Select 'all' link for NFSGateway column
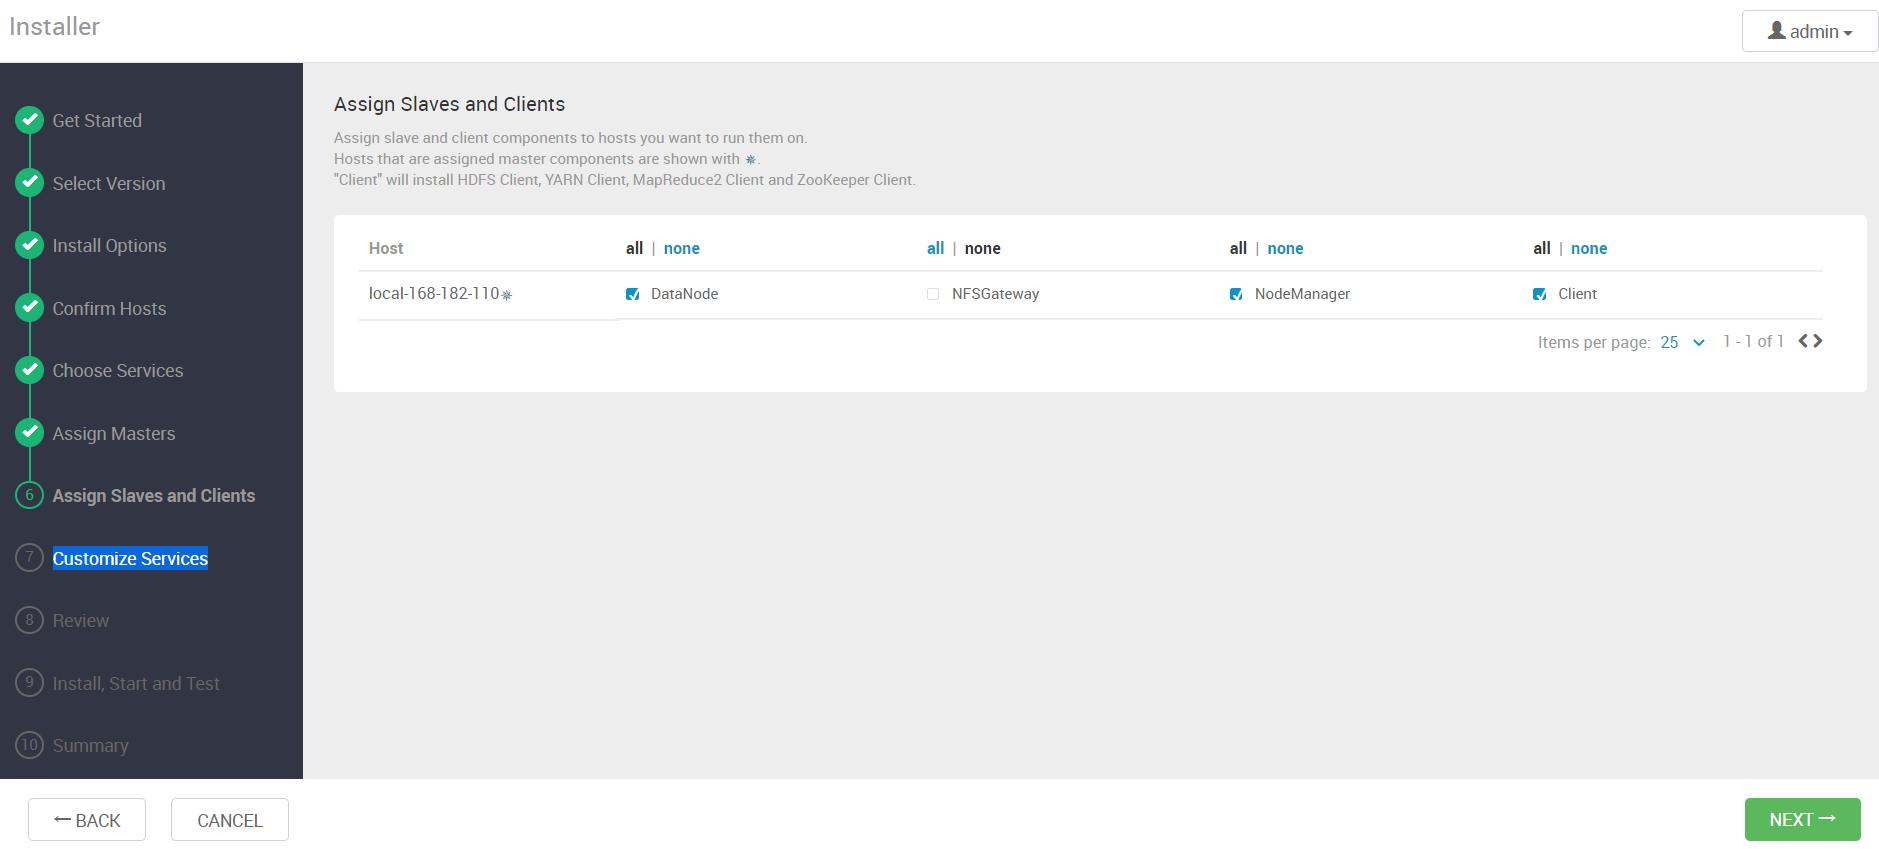 pos(935,248)
